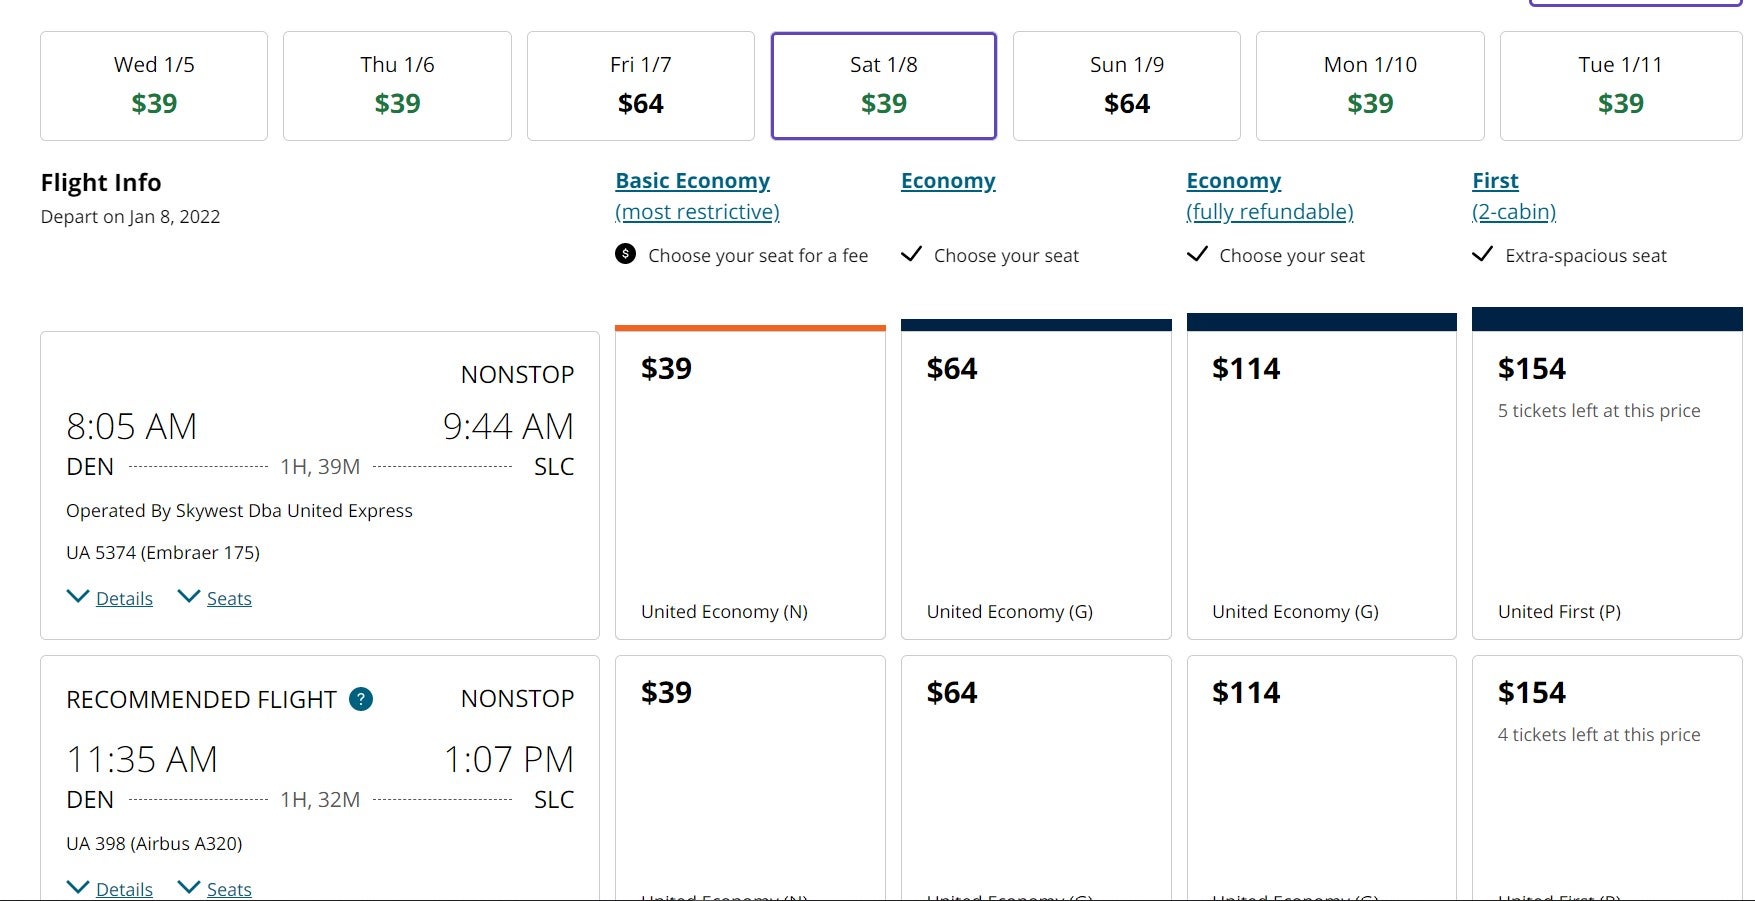The image size is (1755, 901).
Task: Open the First (2-cabin) fare link
Action: pos(1513,196)
